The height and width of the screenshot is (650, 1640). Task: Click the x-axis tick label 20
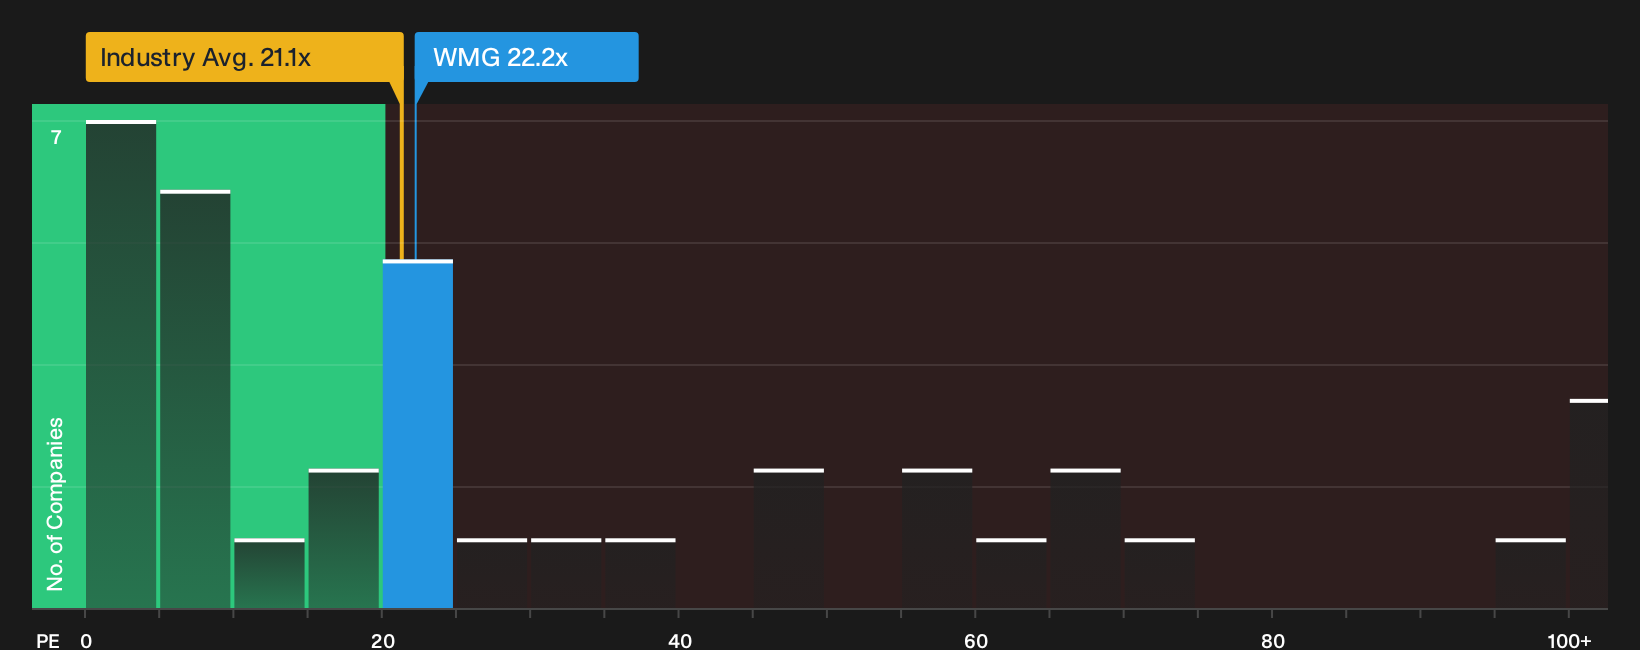pyautogui.click(x=383, y=641)
